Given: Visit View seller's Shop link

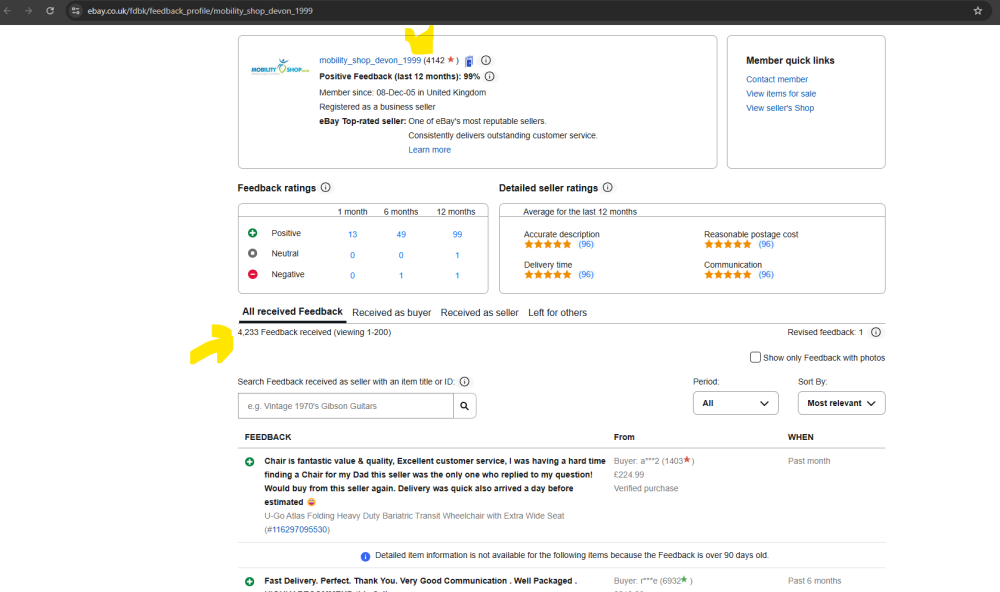Looking at the screenshot, I should pyautogui.click(x=780, y=108).
